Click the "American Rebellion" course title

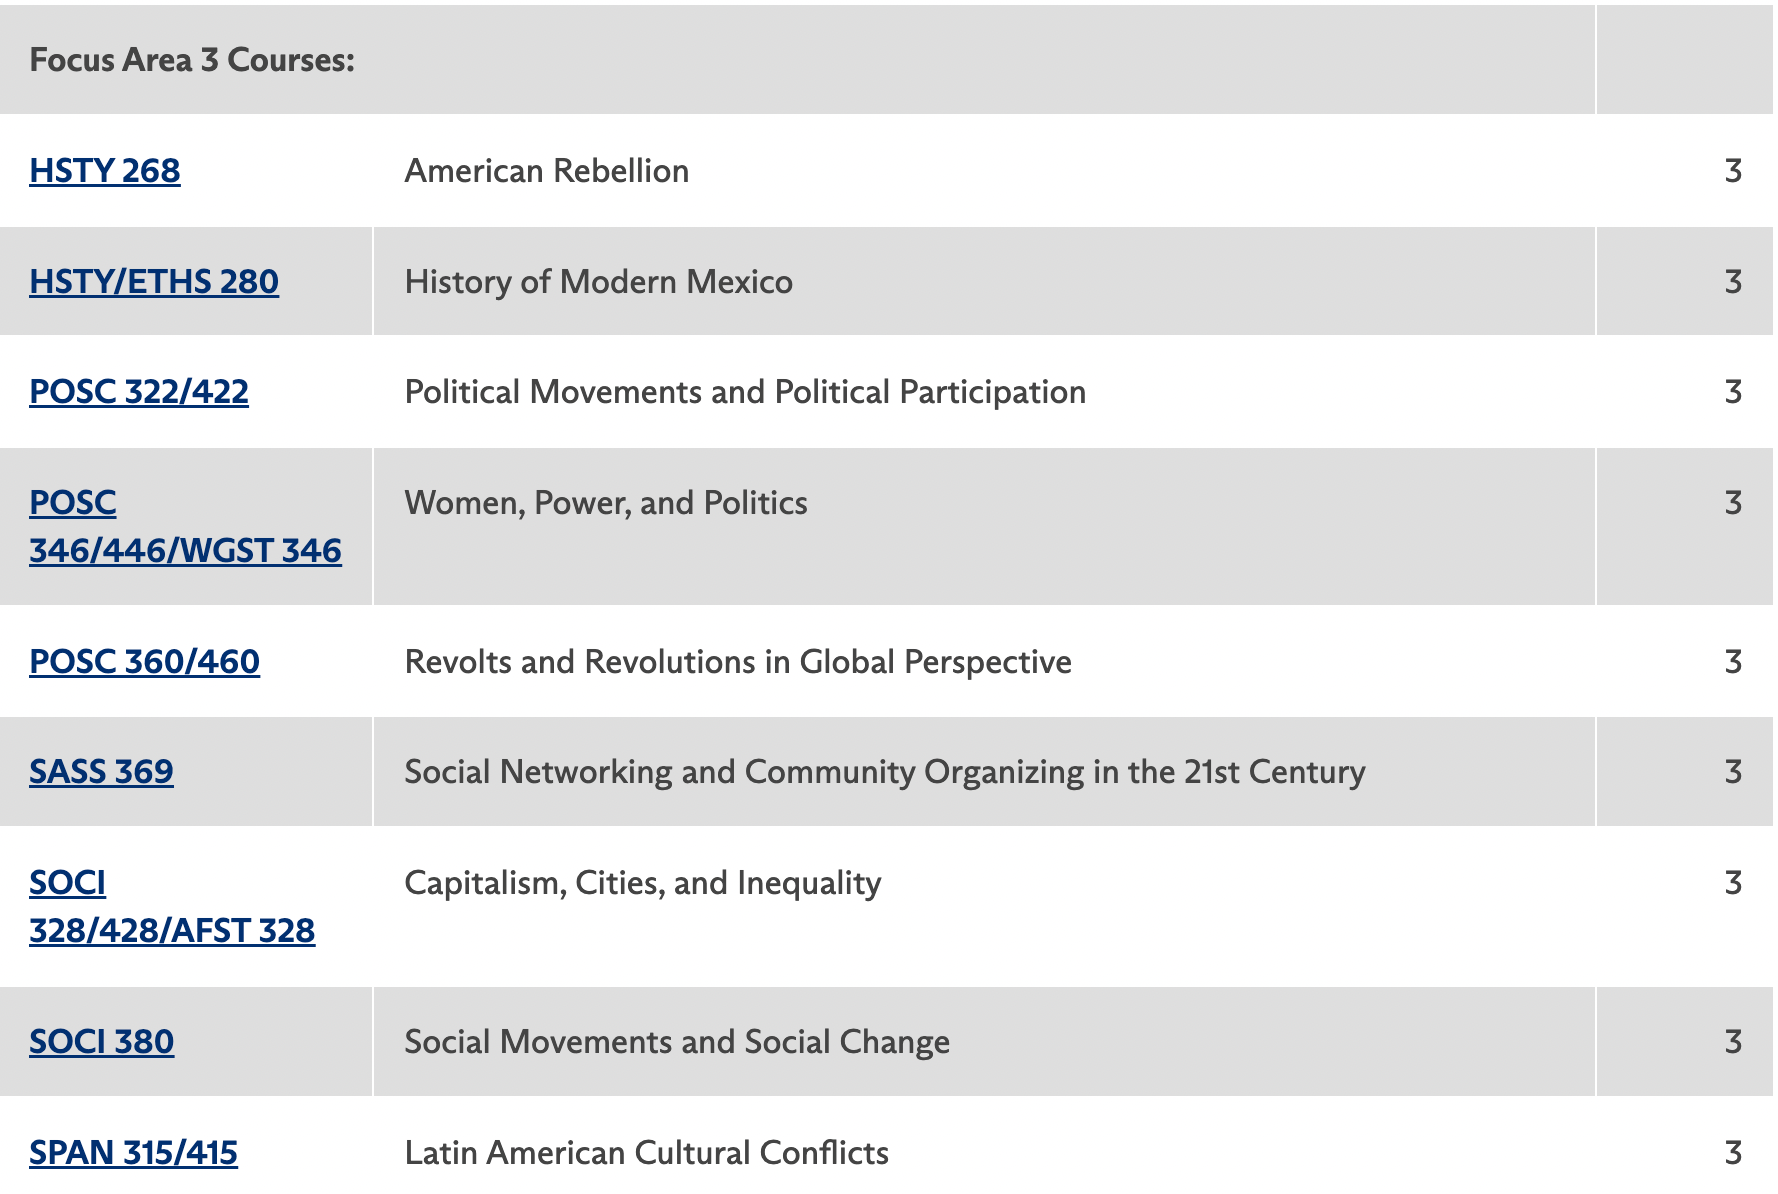pos(546,171)
